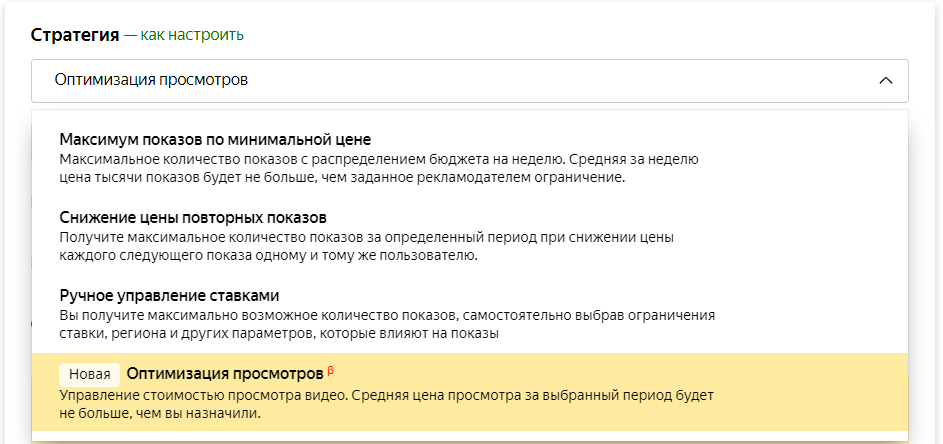Click the Новая badge in the list
This screenshot has width=943, height=444.
point(90,374)
